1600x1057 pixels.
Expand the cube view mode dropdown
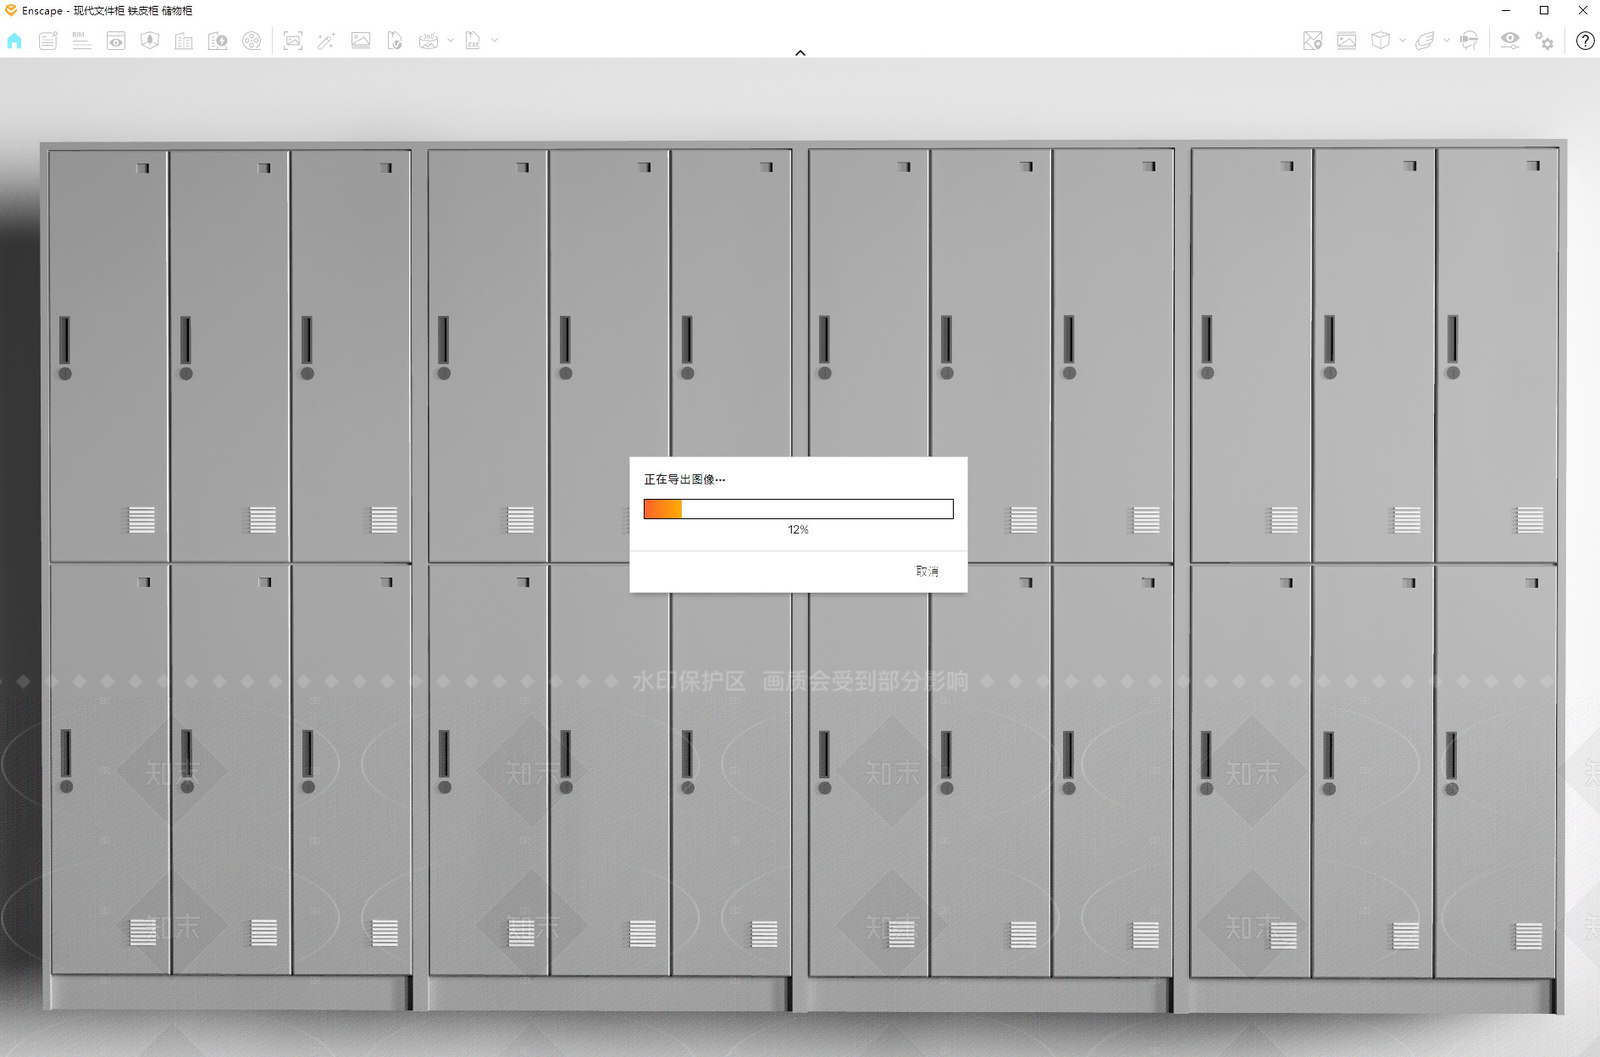[1402, 41]
